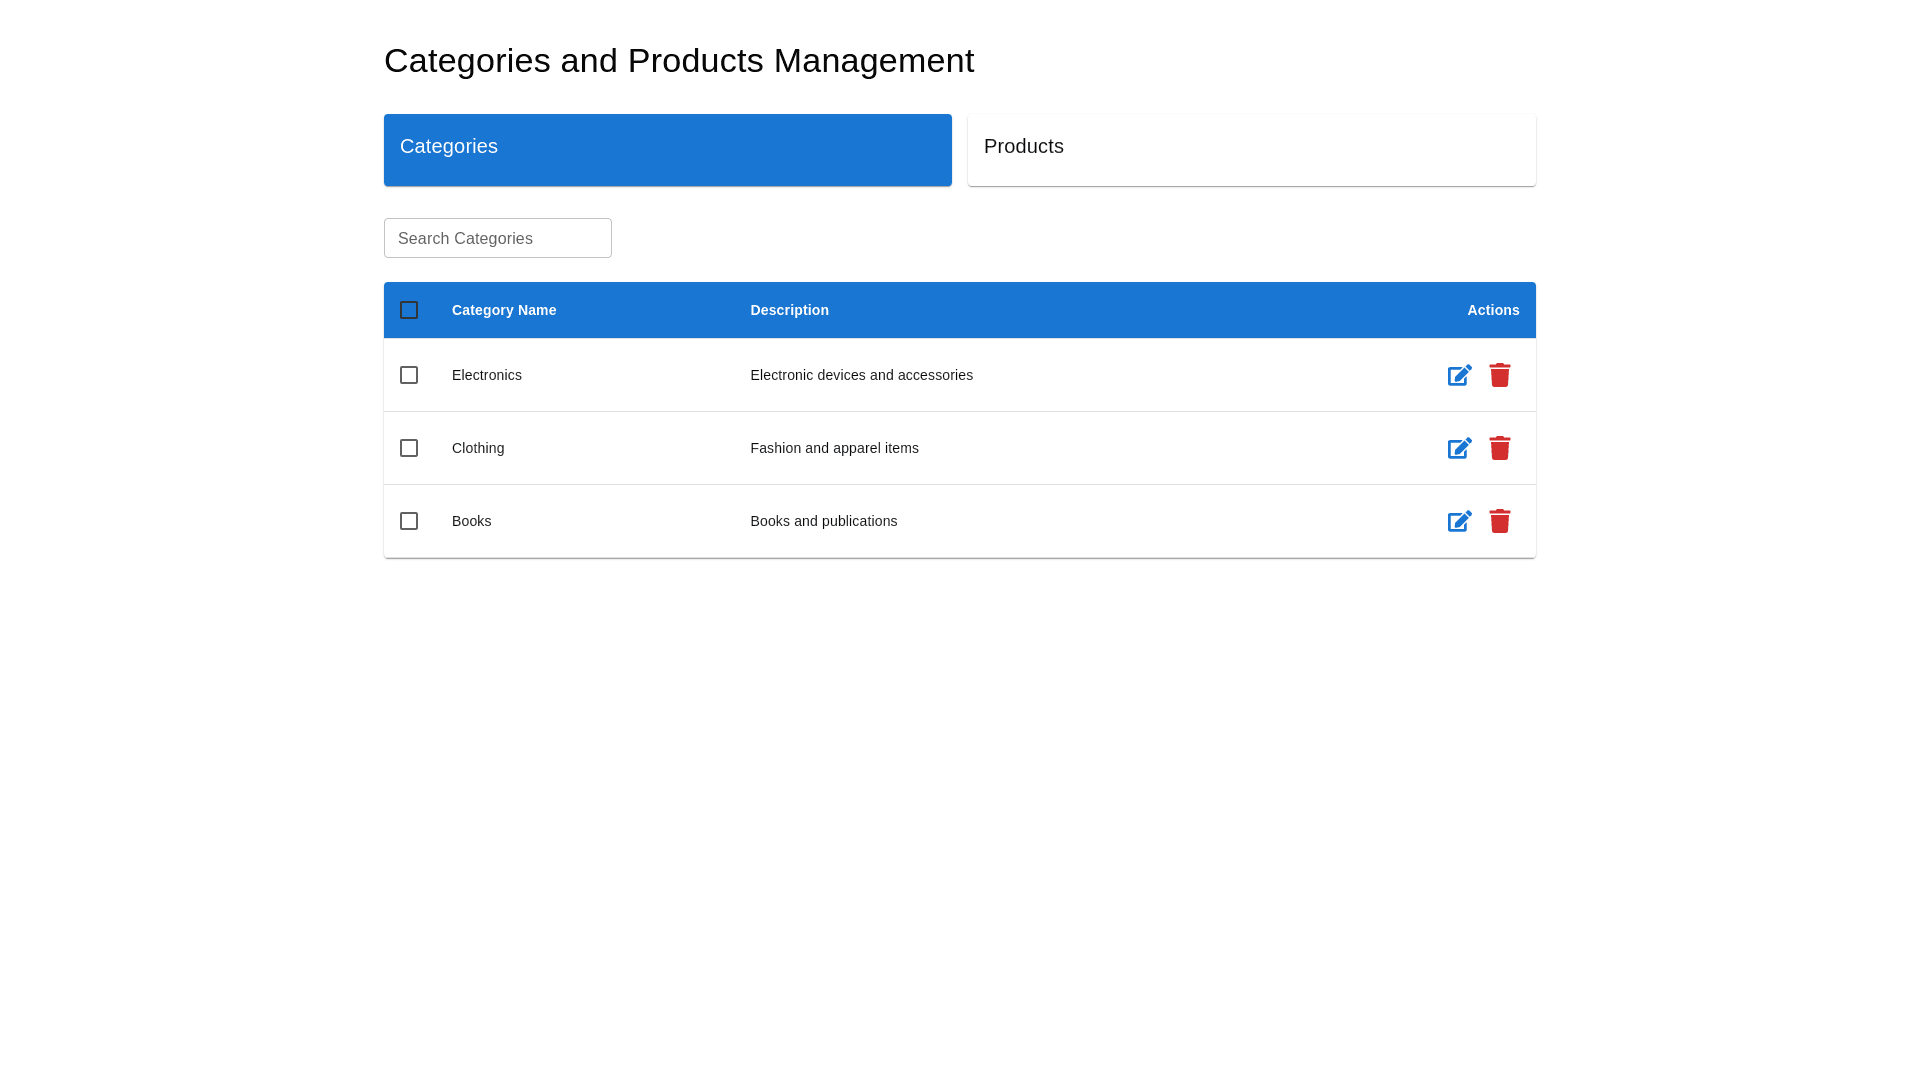Focus the Search Categories field
The image size is (1920, 1080).
click(x=497, y=238)
